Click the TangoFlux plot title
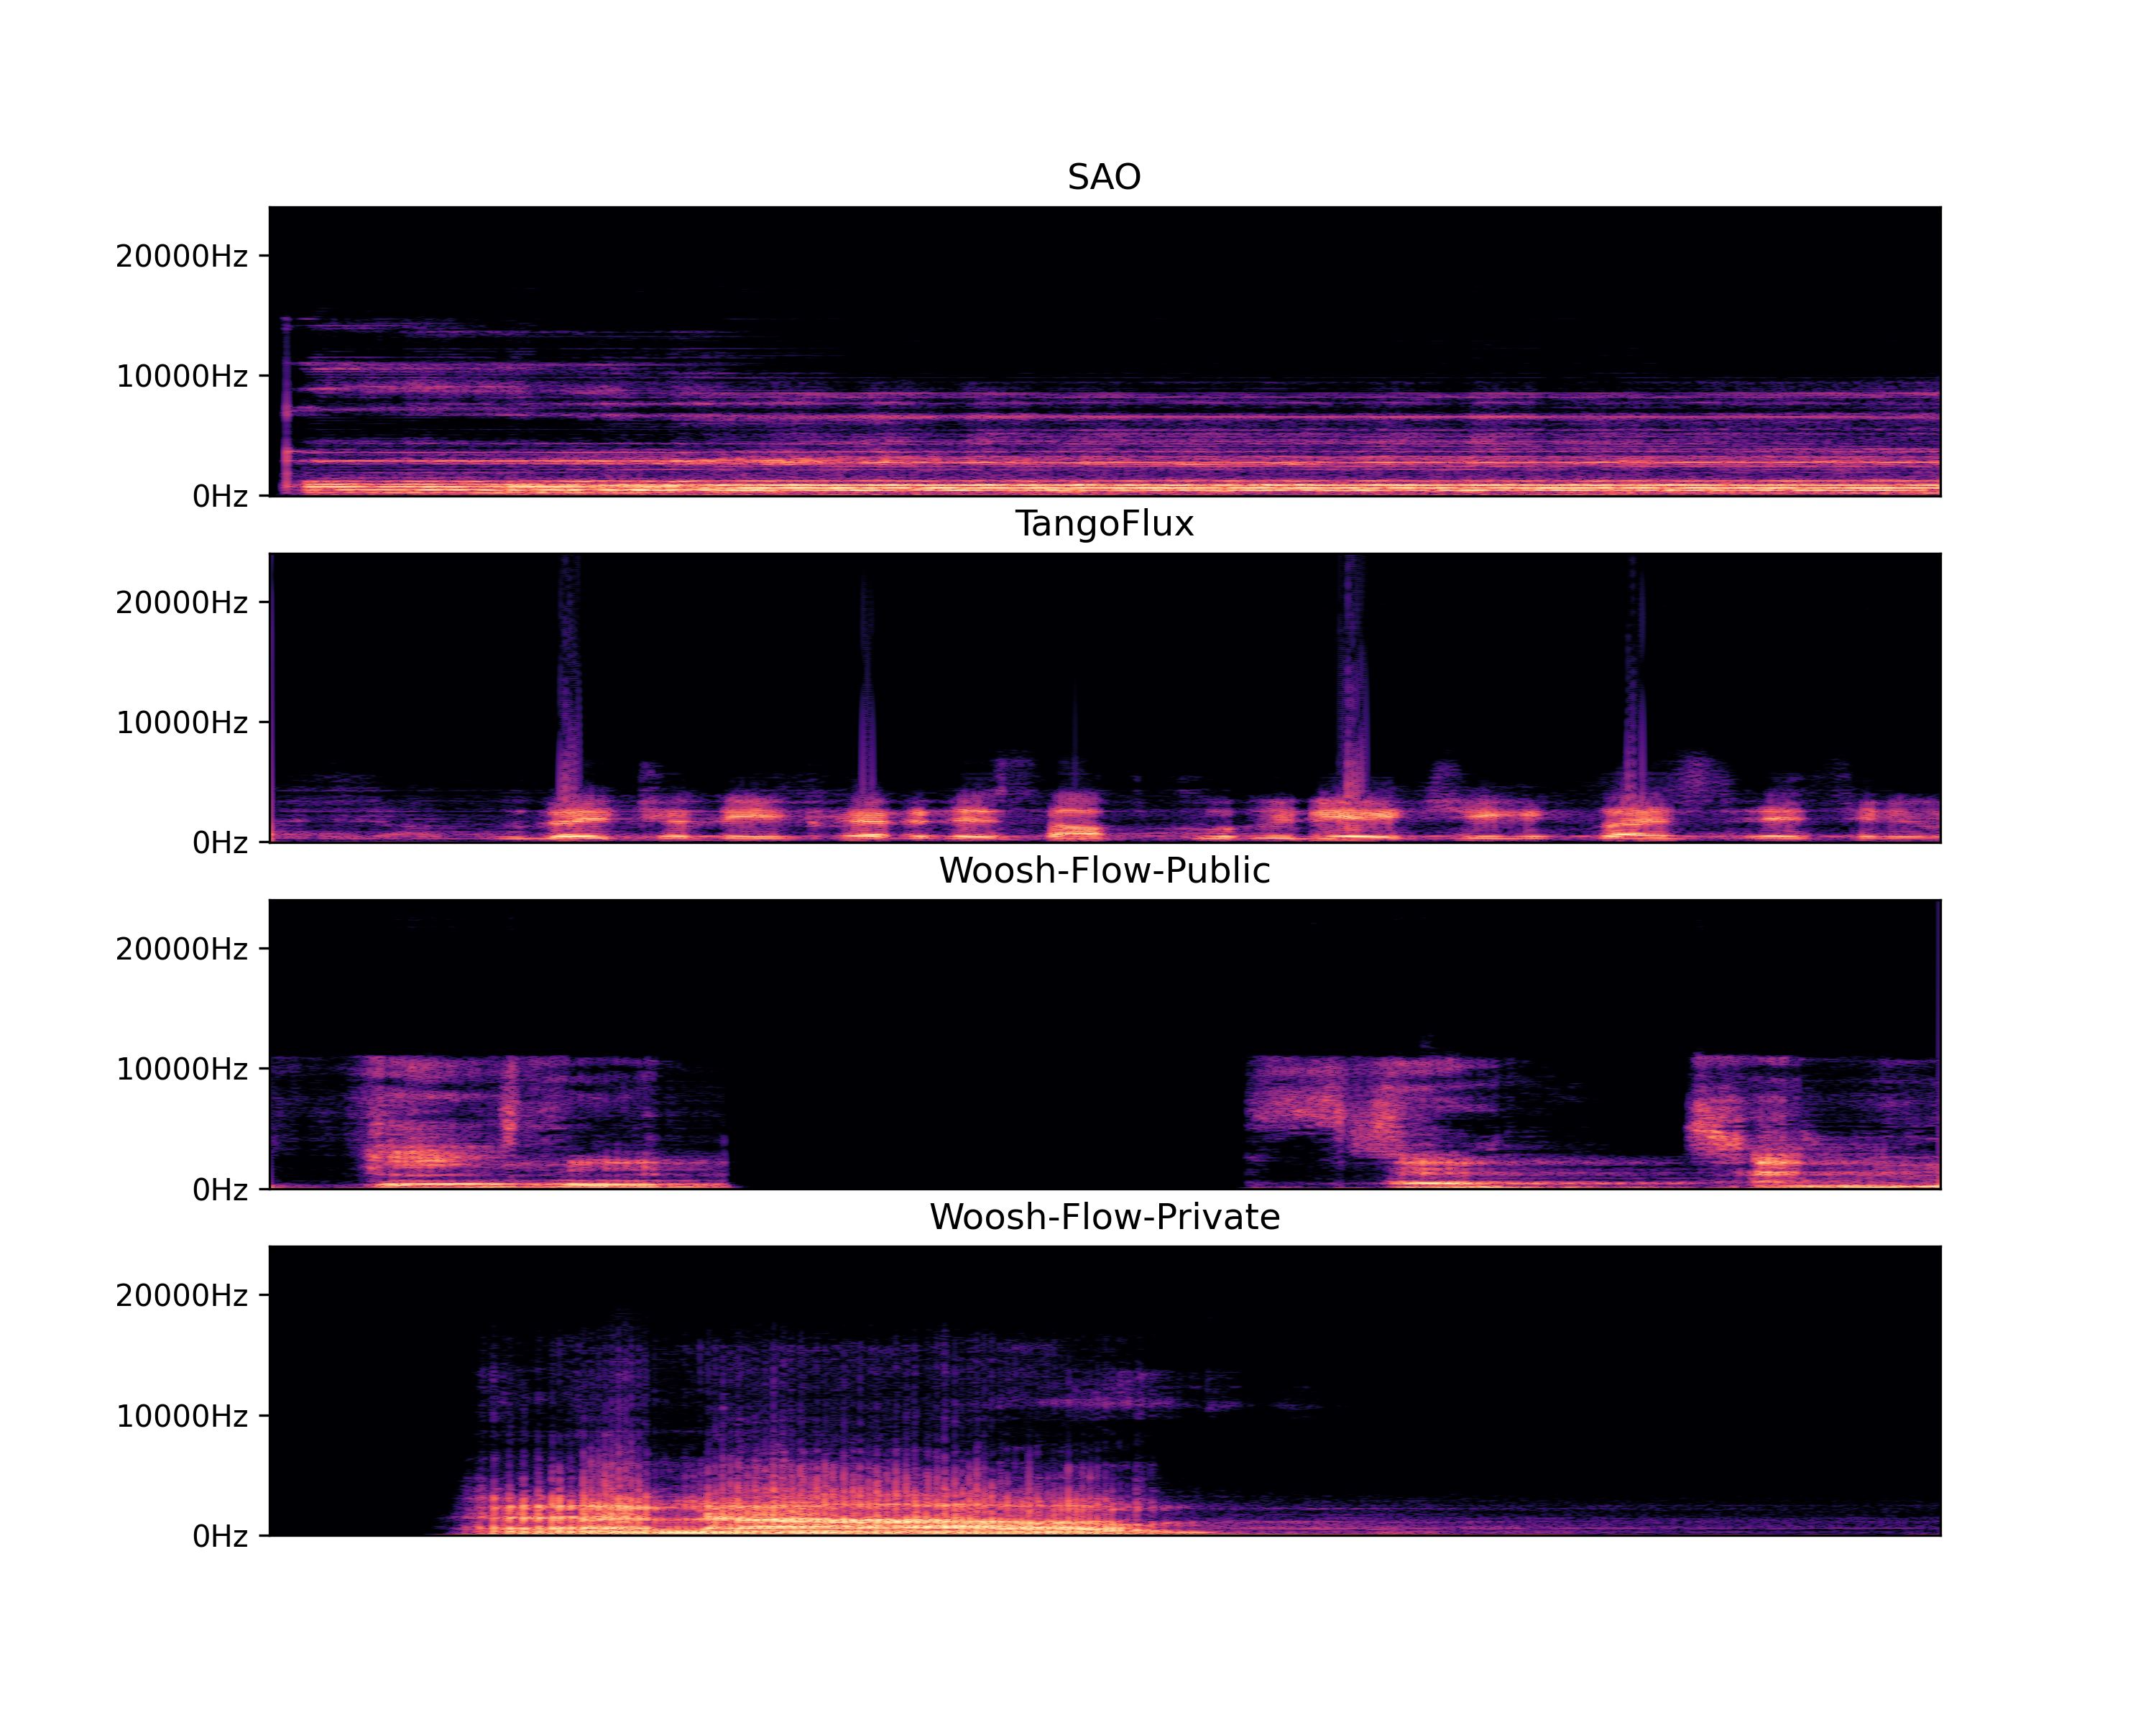Image resolution: width=2156 pixels, height=1725 pixels. point(1104,523)
